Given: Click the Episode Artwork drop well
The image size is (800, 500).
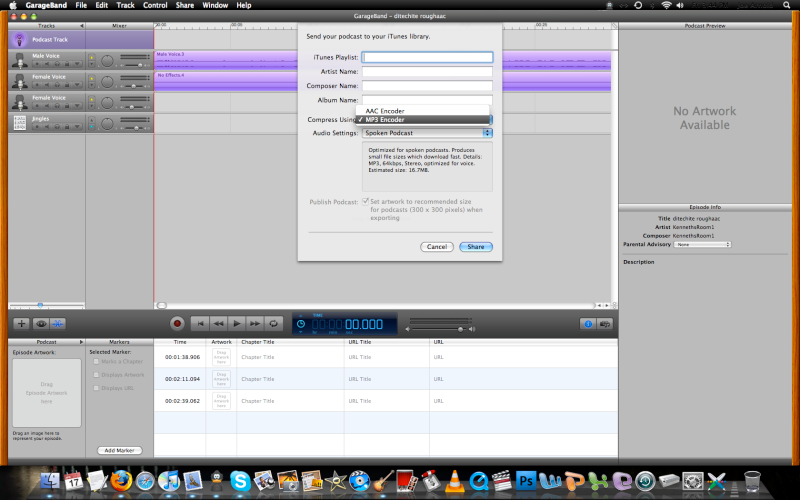Looking at the screenshot, I should [46, 392].
